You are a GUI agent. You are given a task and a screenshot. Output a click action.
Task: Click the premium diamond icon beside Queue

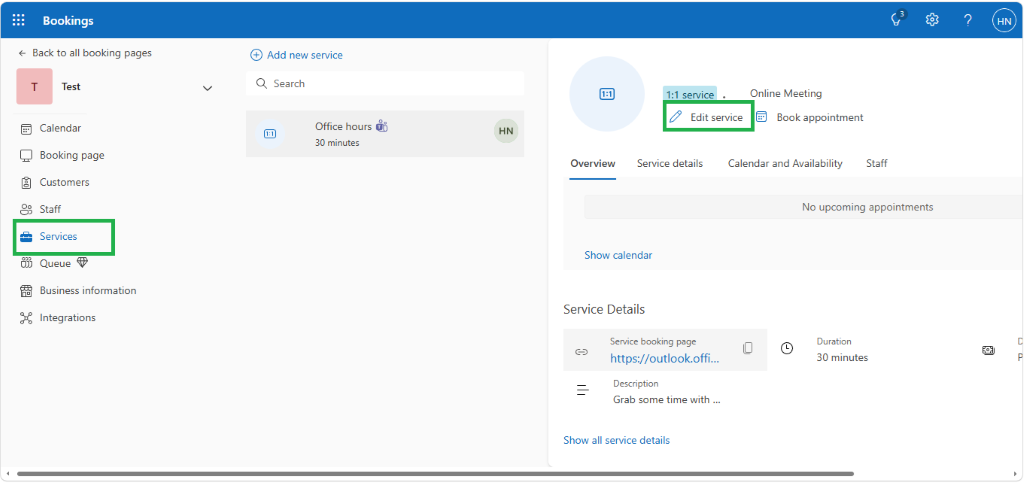[82, 263]
